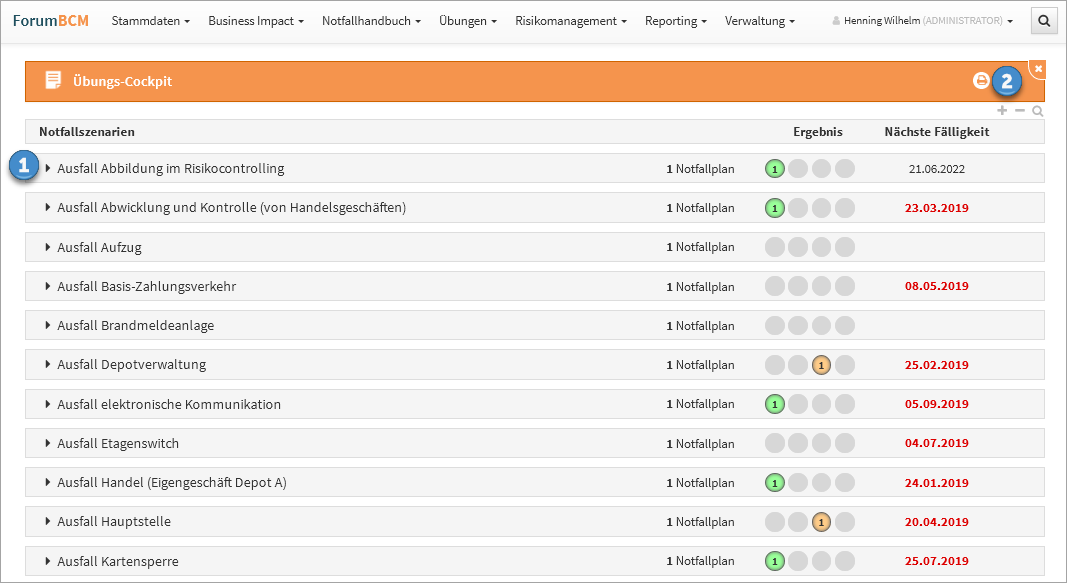Expand all scenarios with the plus icon
The image size is (1067, 583).
(1002, 110)
